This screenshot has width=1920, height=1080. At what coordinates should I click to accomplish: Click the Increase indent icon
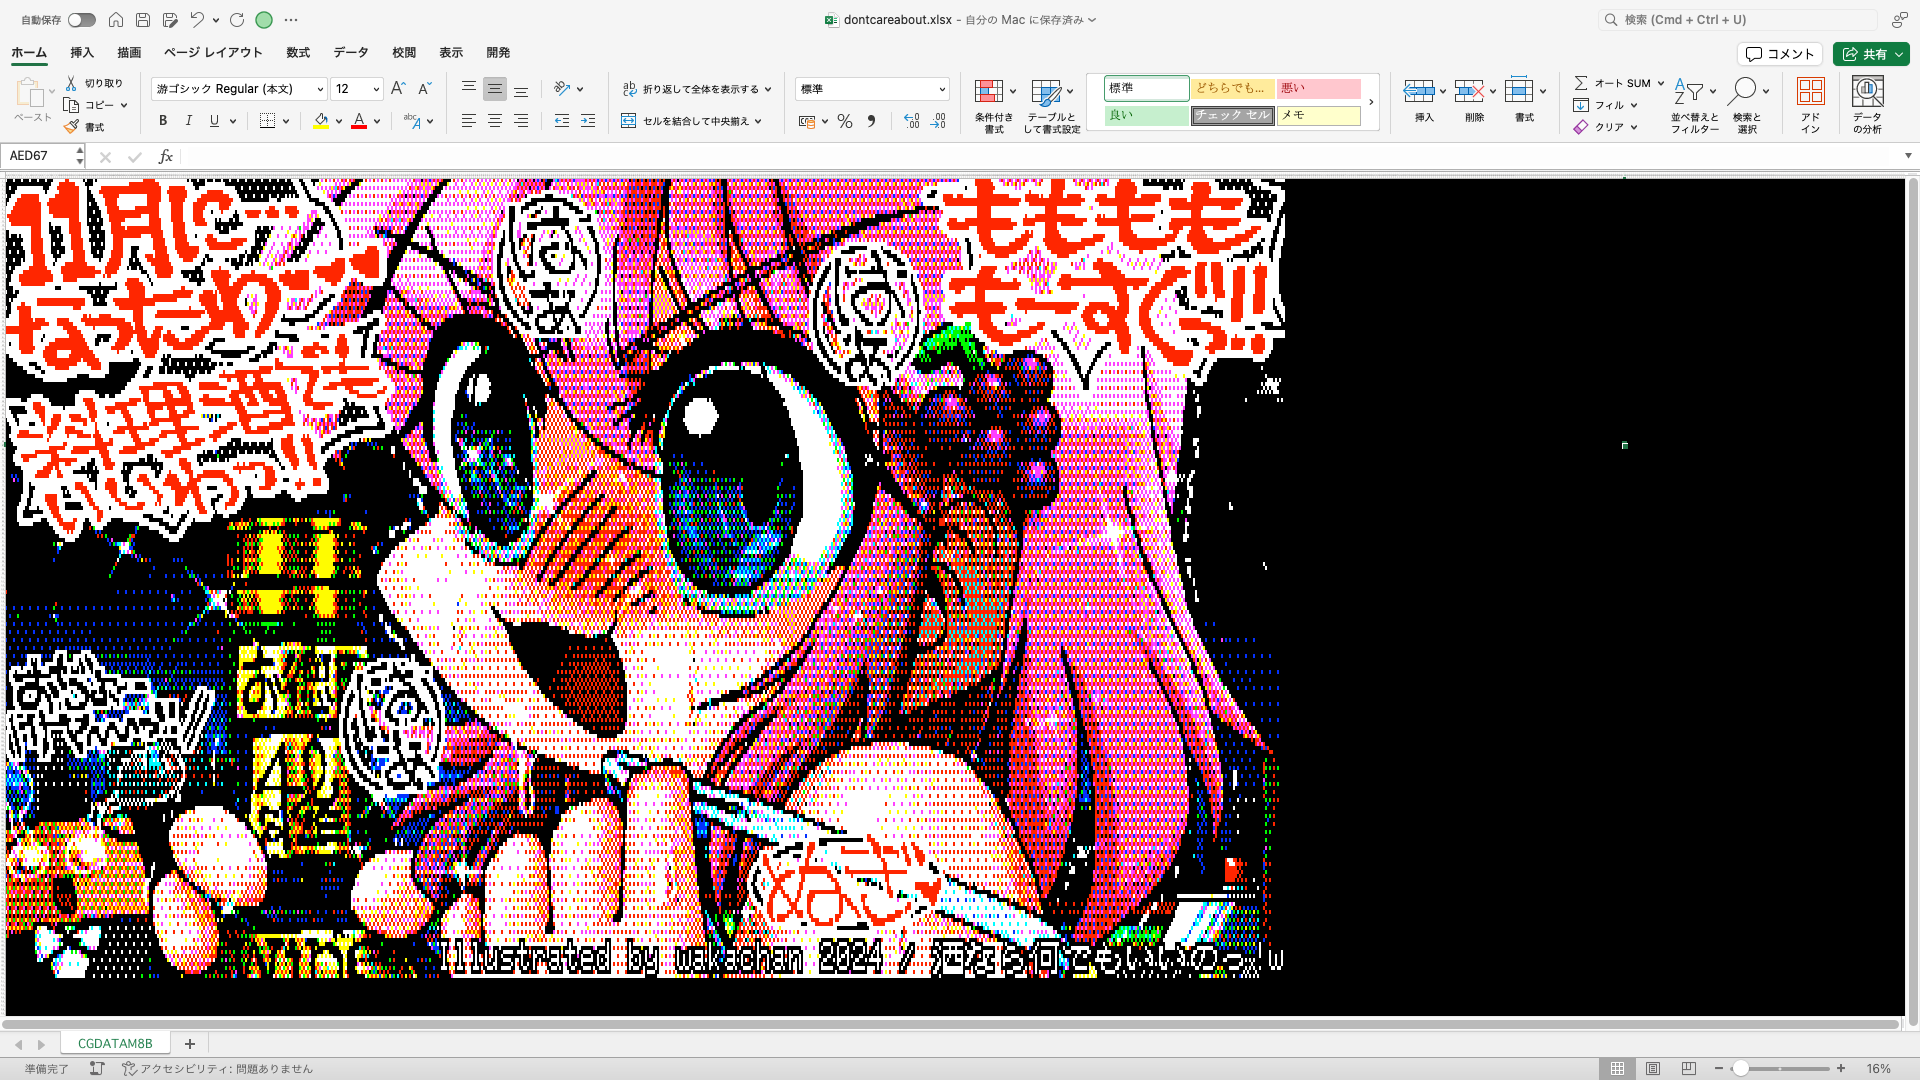588,121
